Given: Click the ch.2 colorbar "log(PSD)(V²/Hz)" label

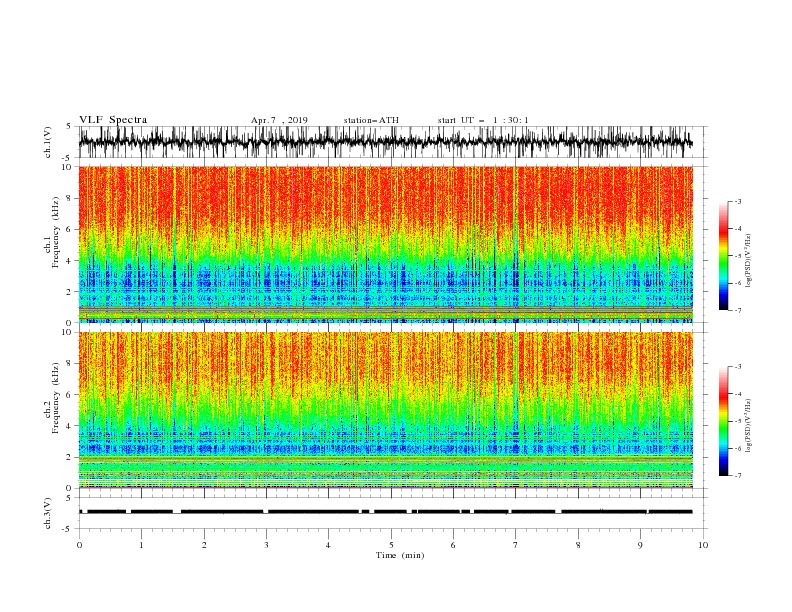Looking at the screenshot, I should (748, 425).
